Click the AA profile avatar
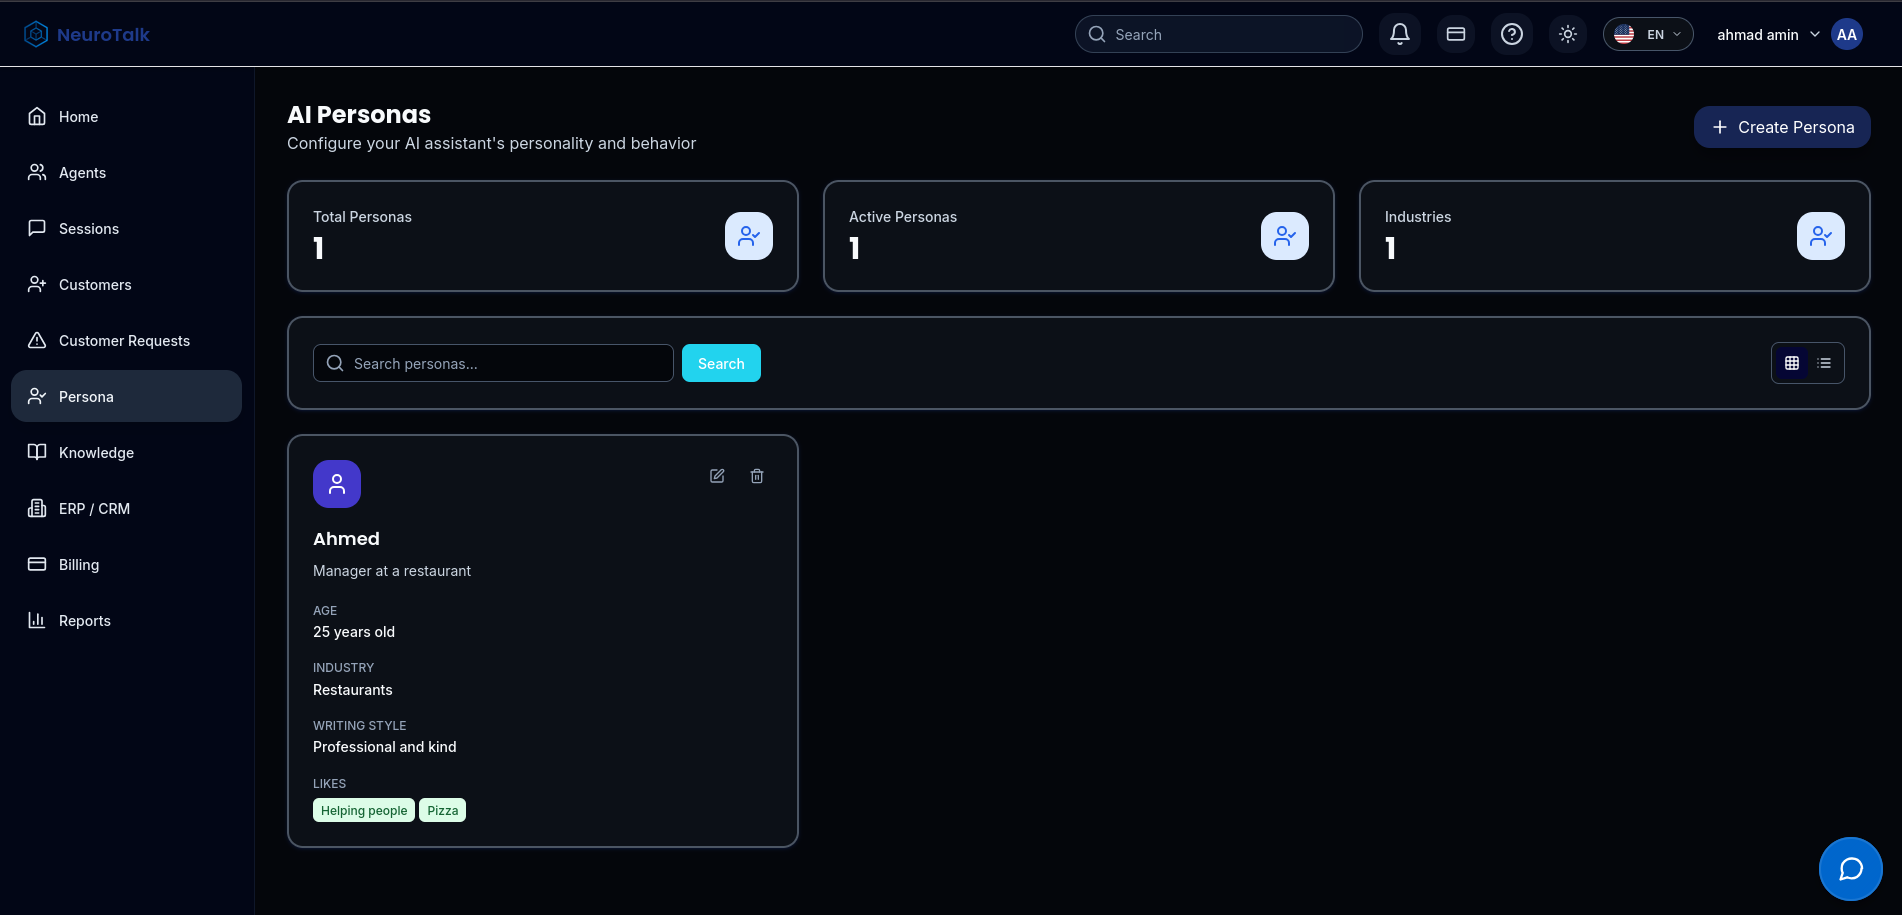The height and width of the screenshot is (915, 1902). click(1846, 34)
